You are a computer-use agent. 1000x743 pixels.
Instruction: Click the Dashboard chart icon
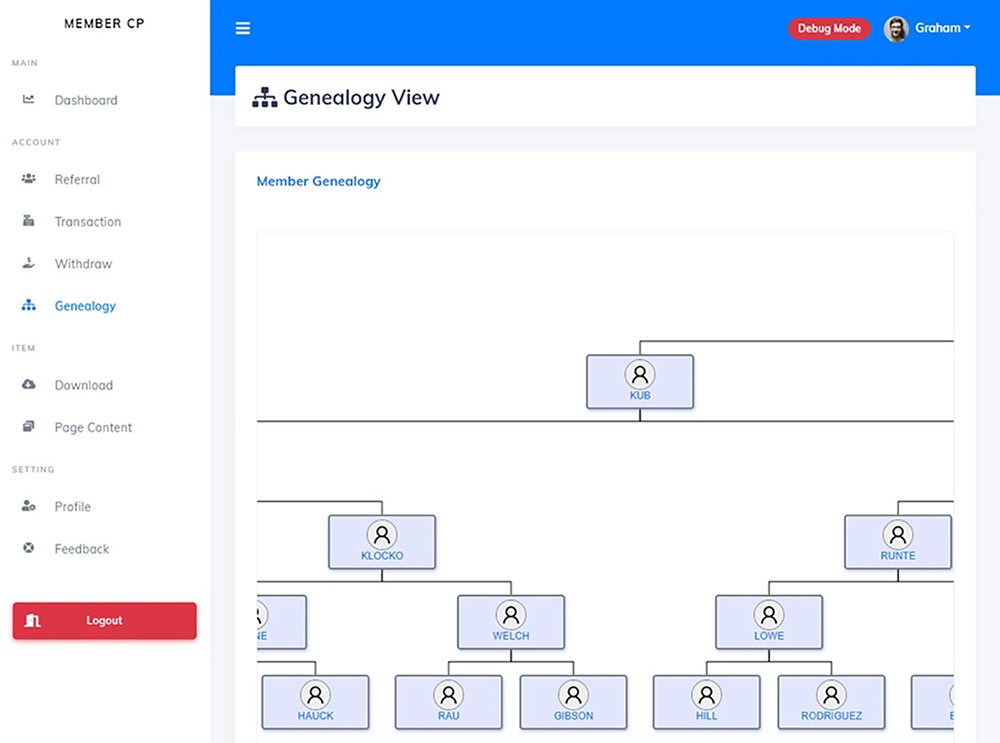point(29,100)
